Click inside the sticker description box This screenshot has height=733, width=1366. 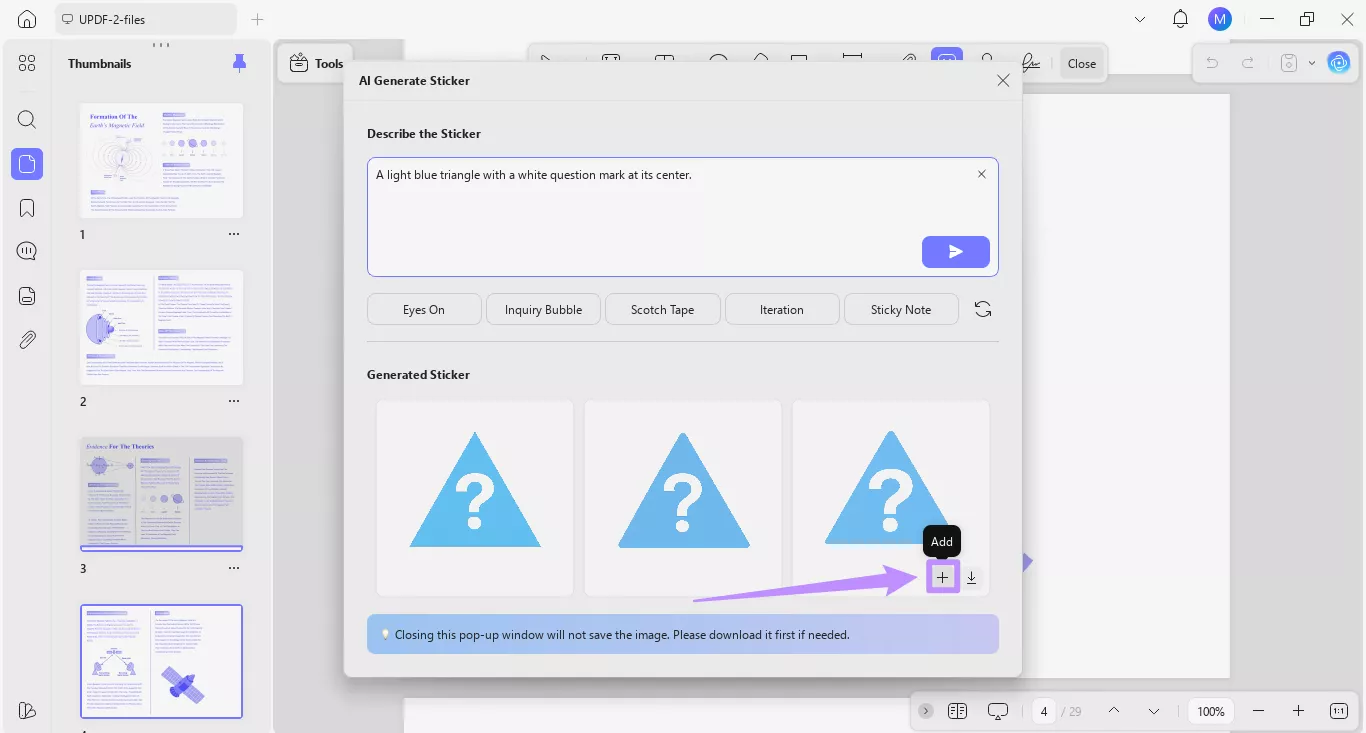[682, 216]
